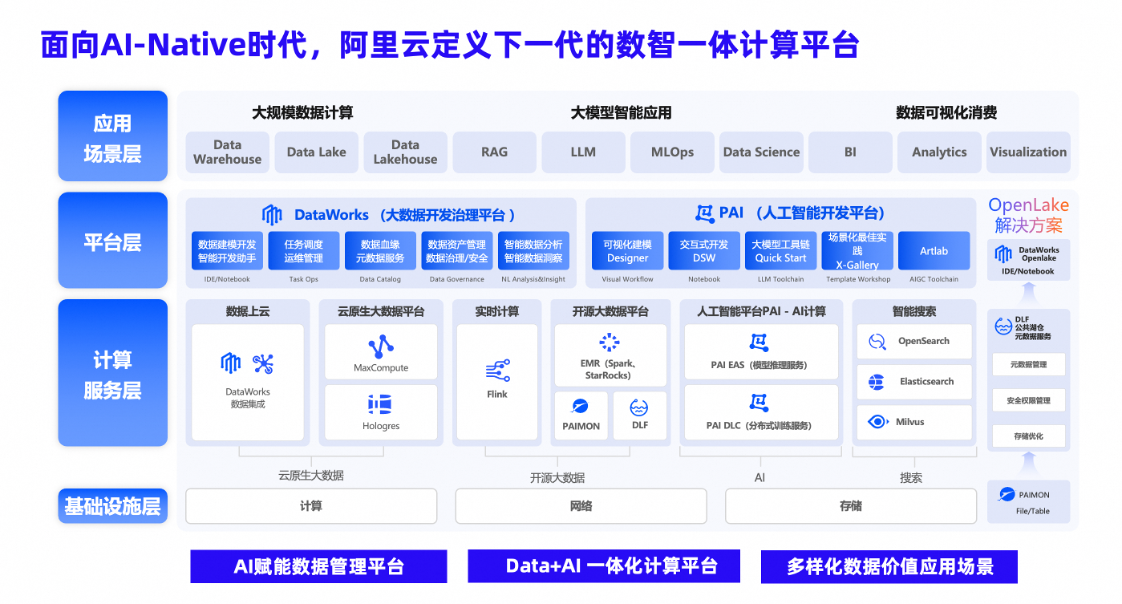Choose the Analytics box
The width and height of the screenshot is (1122, 604).
[x=939, y=152]
